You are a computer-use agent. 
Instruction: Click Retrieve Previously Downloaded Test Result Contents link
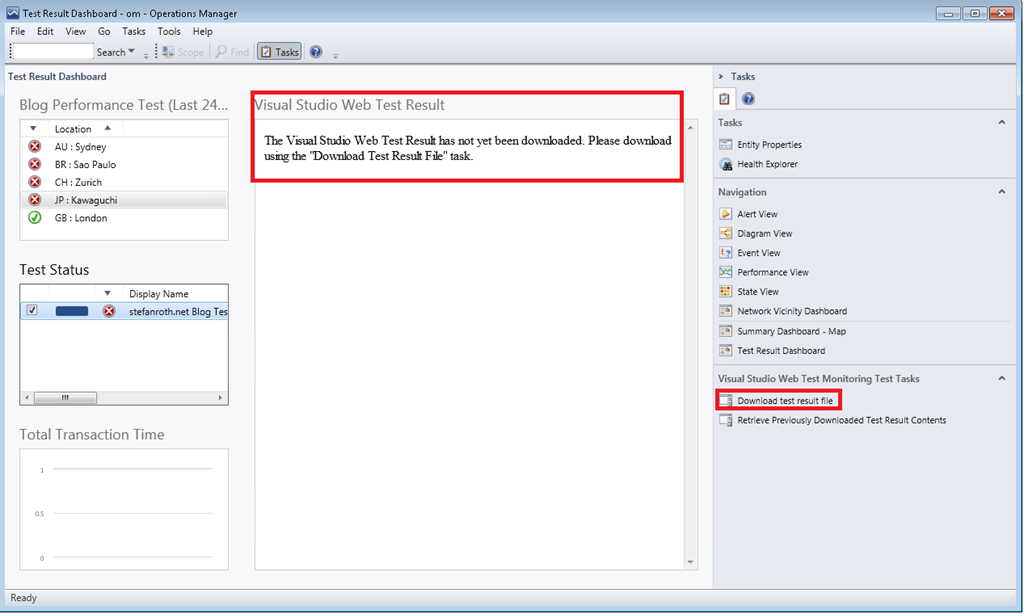click(842, 420)
